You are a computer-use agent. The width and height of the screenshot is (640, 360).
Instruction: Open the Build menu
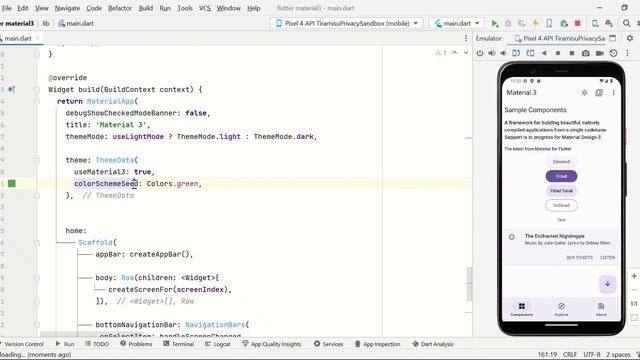coord(145,8)
